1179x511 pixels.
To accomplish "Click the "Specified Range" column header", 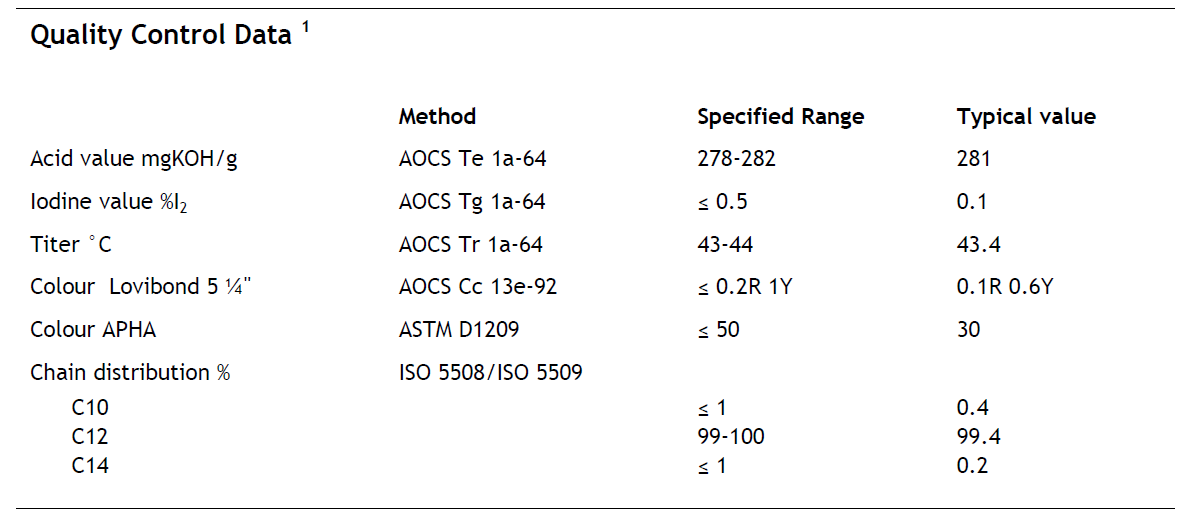I will coord(780,117).
